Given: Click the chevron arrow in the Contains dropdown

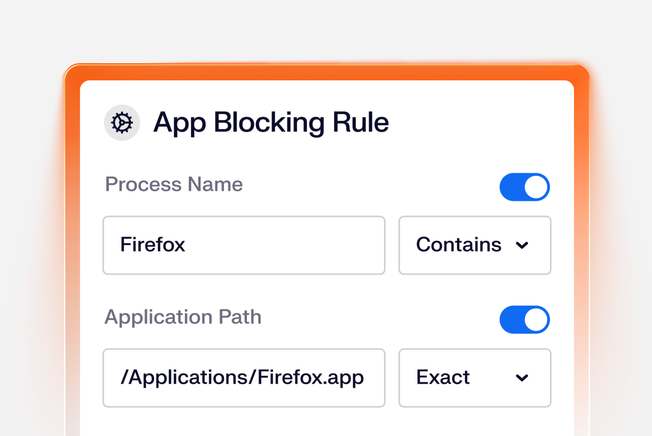Looking at the screenshot, I should coord(522,246).
